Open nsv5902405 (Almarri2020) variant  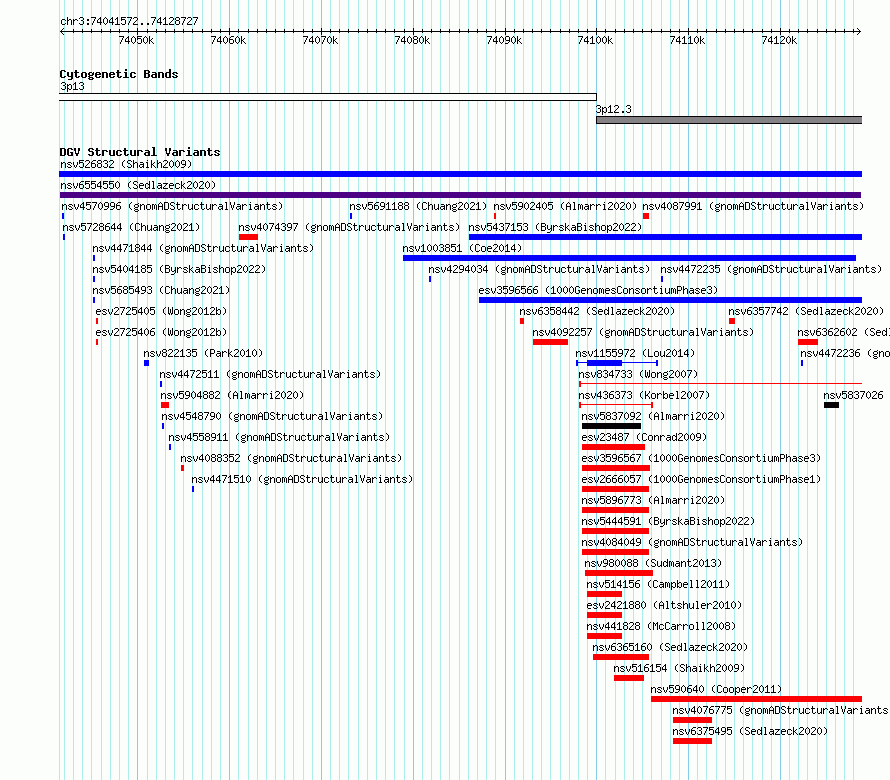coord(565,206)
